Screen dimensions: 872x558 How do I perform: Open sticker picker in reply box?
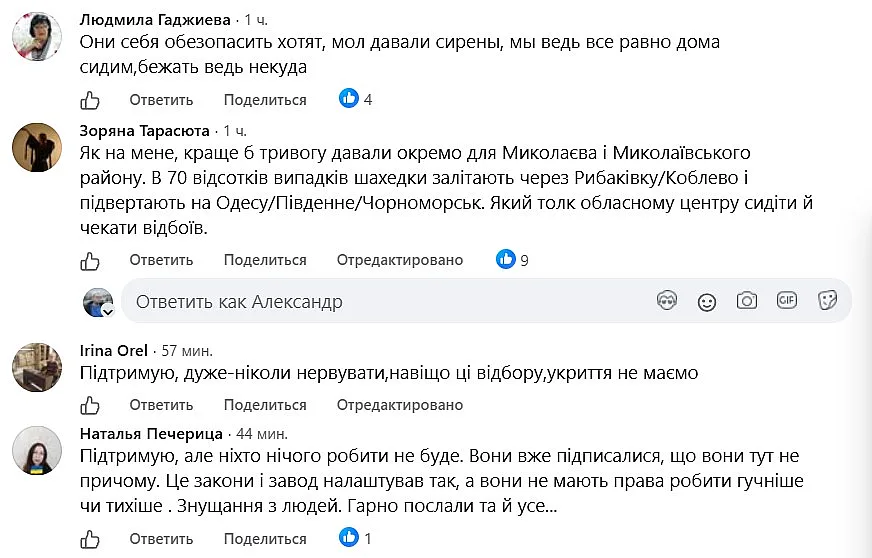point(828,301)
